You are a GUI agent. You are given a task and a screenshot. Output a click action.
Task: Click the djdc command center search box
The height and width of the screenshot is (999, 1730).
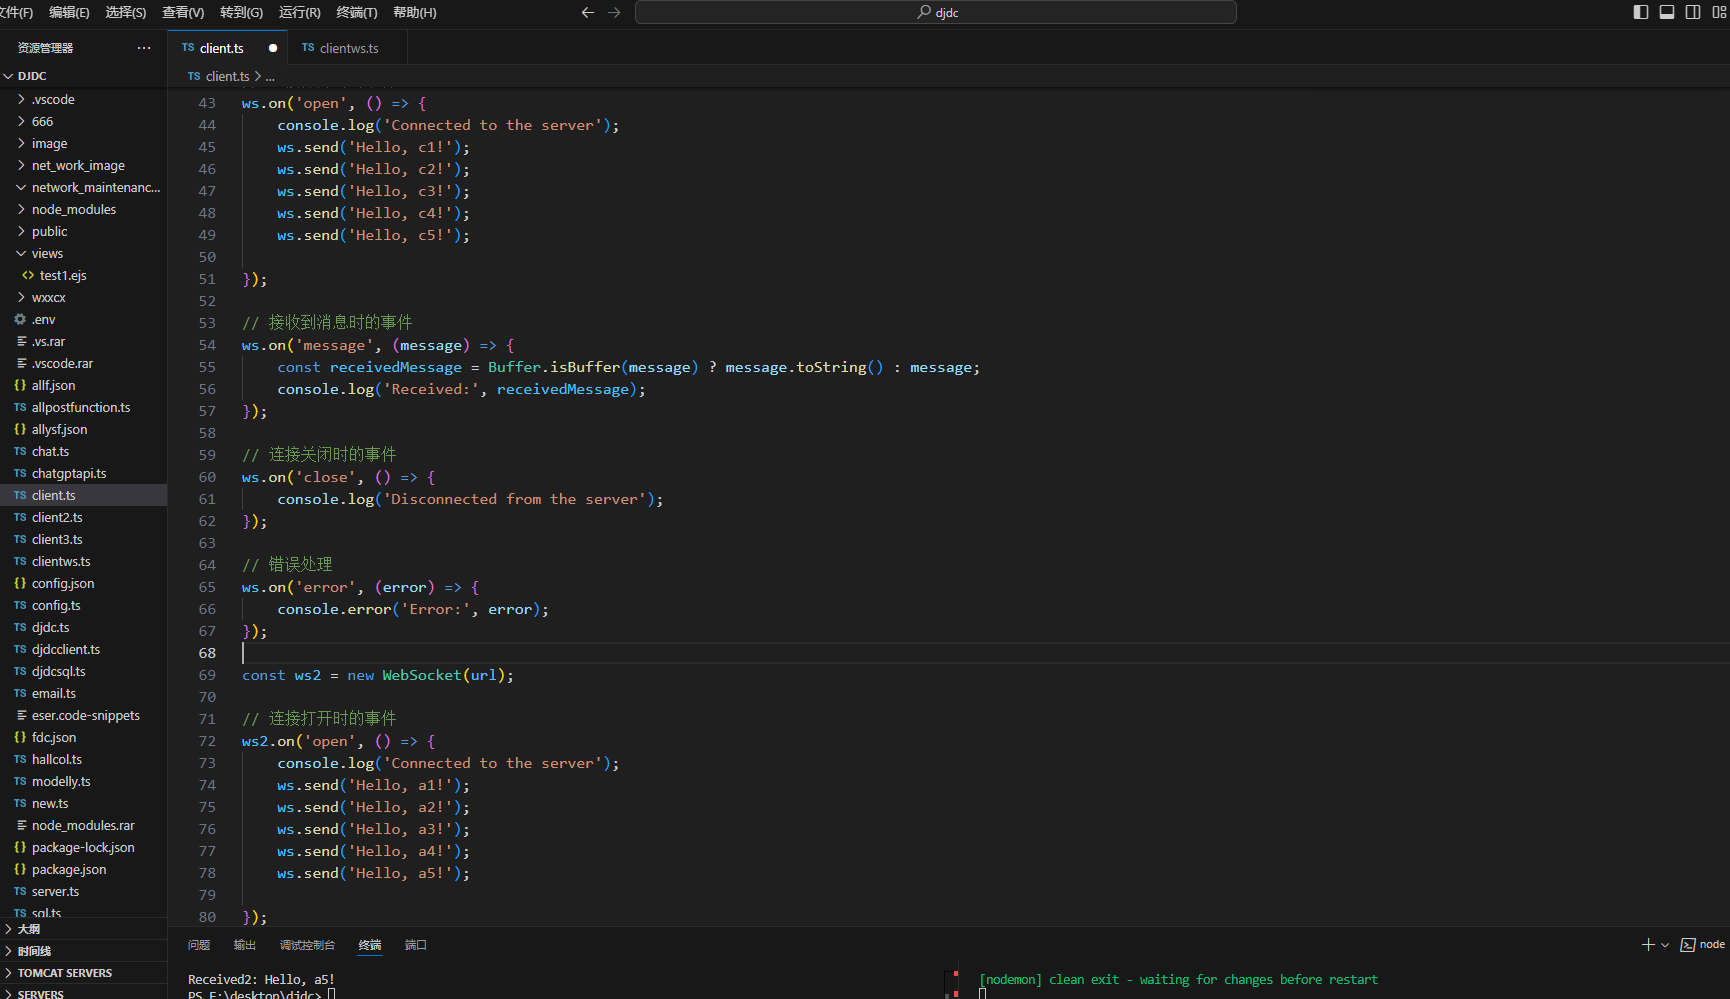click(x=936, y=12)
